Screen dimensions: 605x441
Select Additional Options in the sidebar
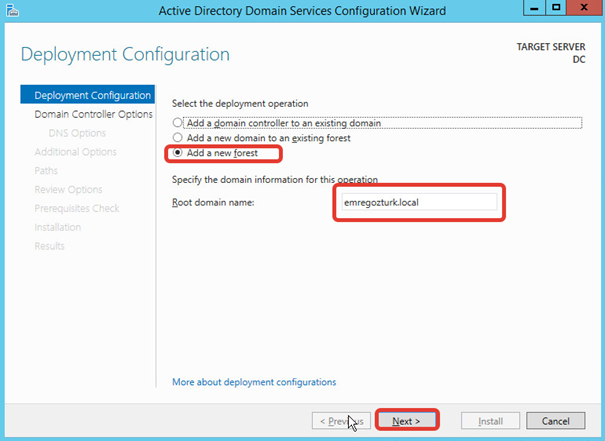point(75,152)
